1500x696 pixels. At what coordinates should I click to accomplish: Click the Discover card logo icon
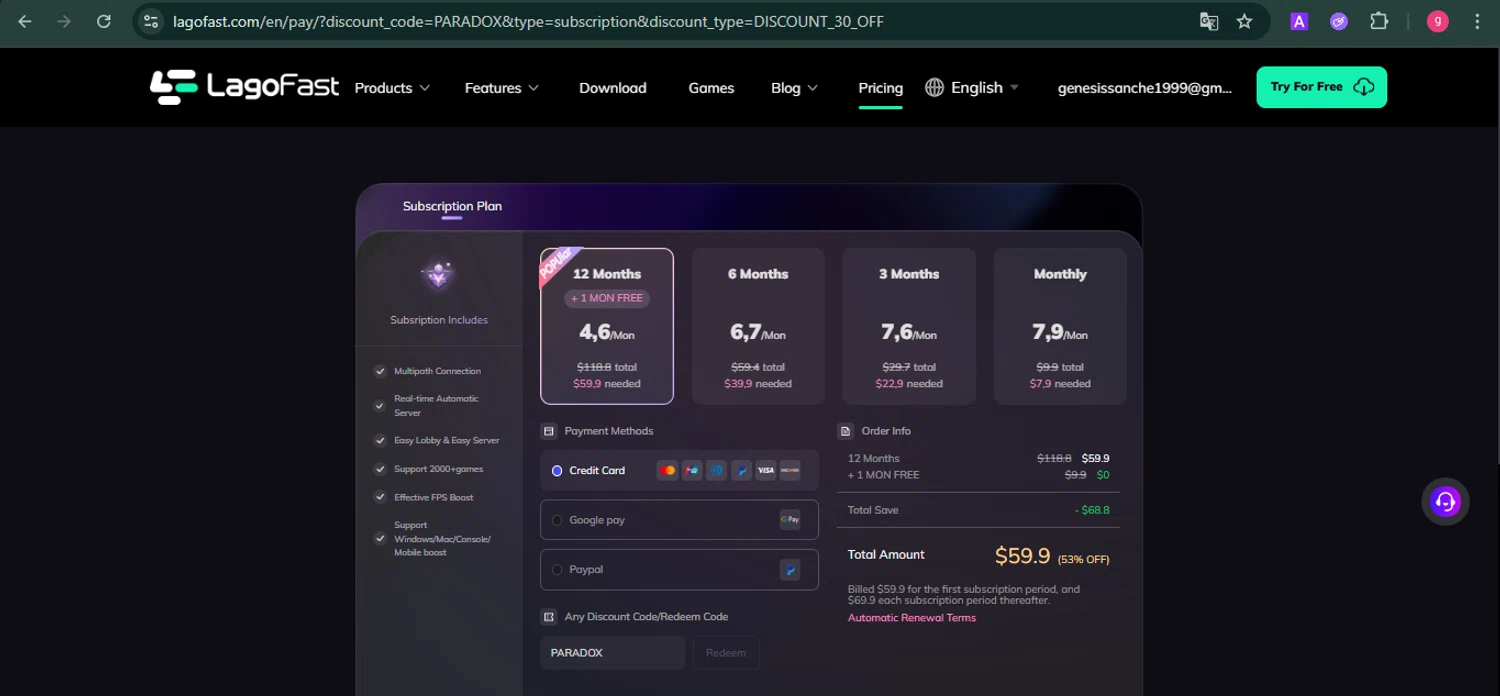(x=790, y=470)
